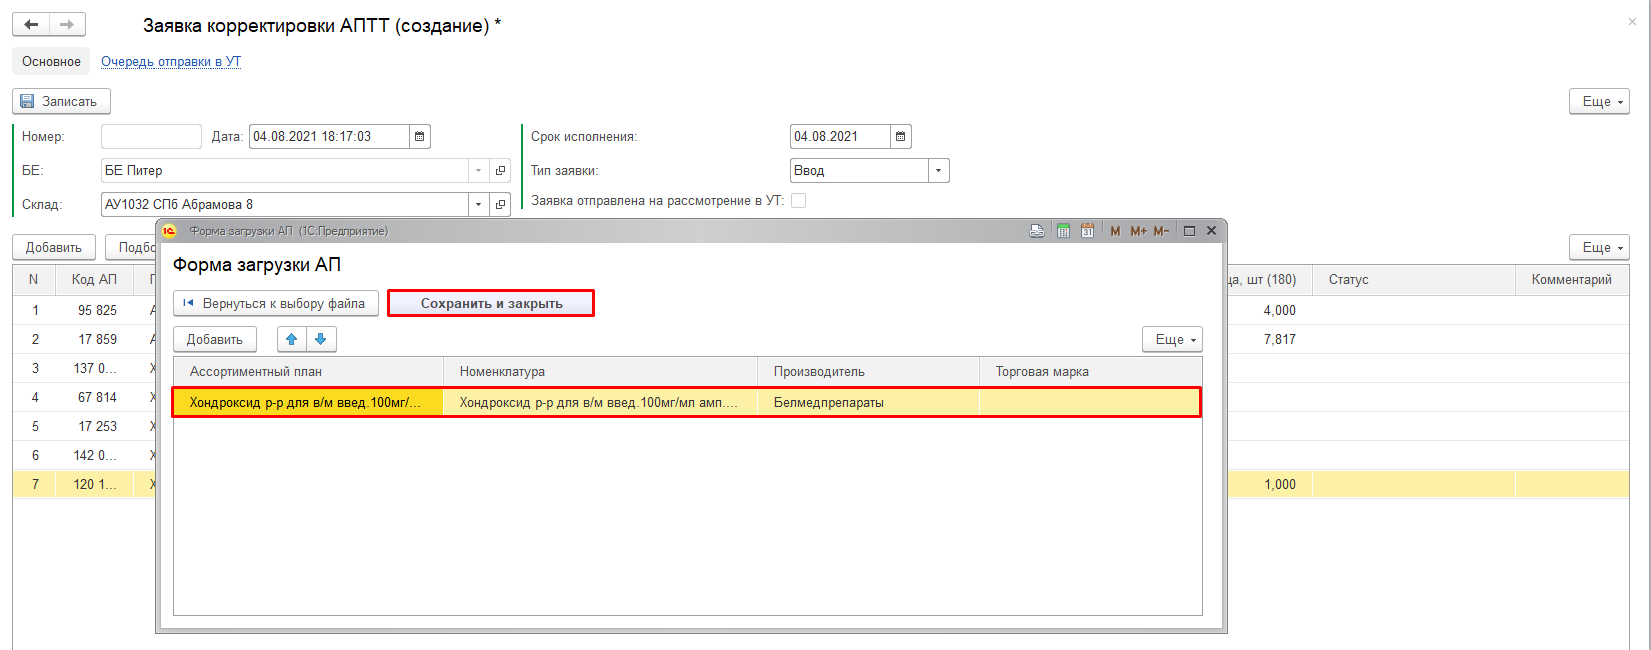Open calendar picker for Срок исполнения
Viewport: 1651px width, 650px height.
[901, 137]
